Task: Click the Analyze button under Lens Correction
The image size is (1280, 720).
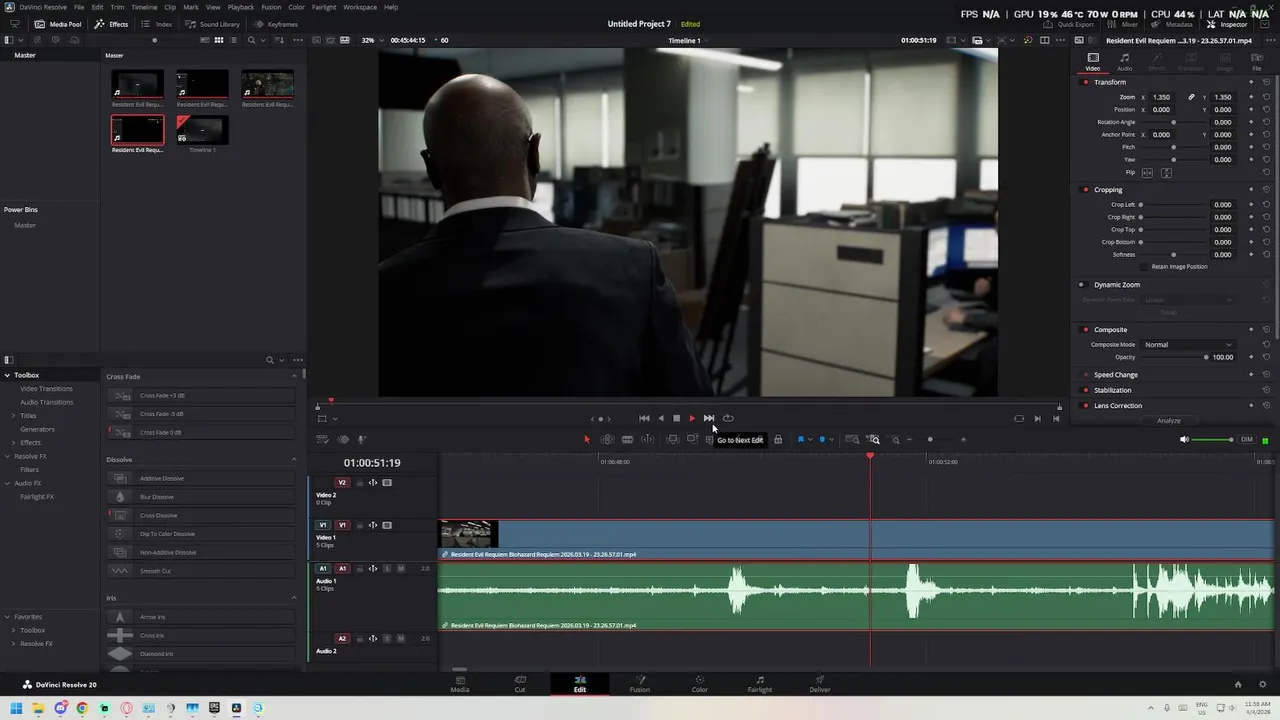Action: click(1169, 420)
